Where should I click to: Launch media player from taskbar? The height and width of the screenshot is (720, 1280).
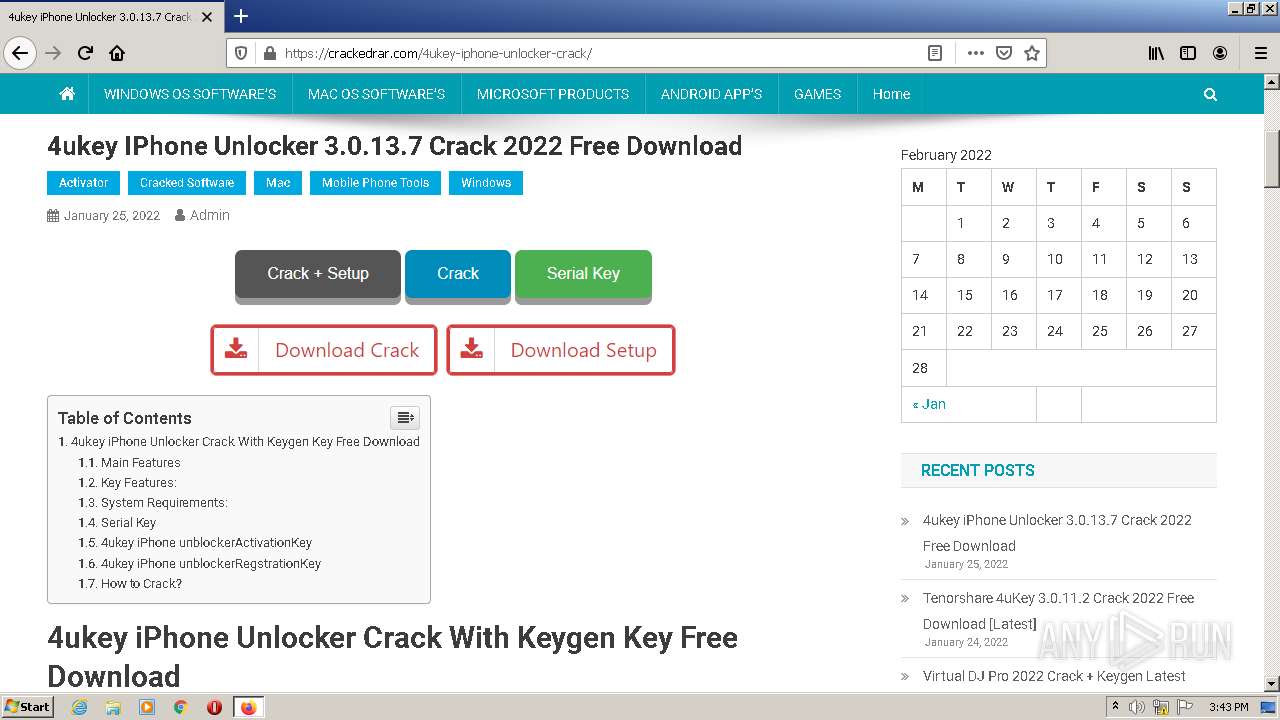pos(147,707)
